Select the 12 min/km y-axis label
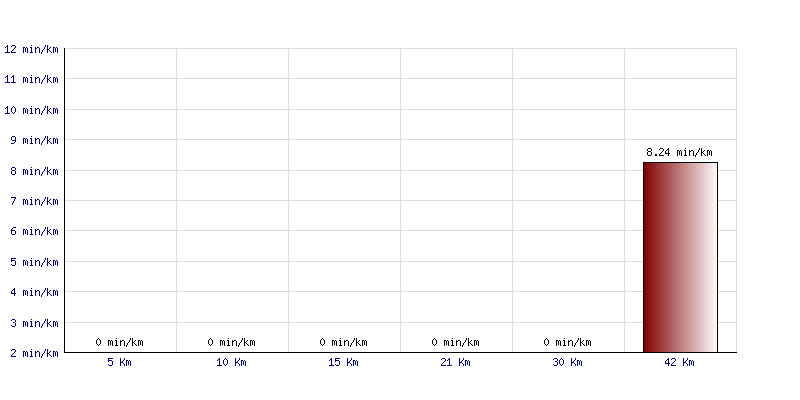Viewport: 800px width, 400px height. [31, 49]
